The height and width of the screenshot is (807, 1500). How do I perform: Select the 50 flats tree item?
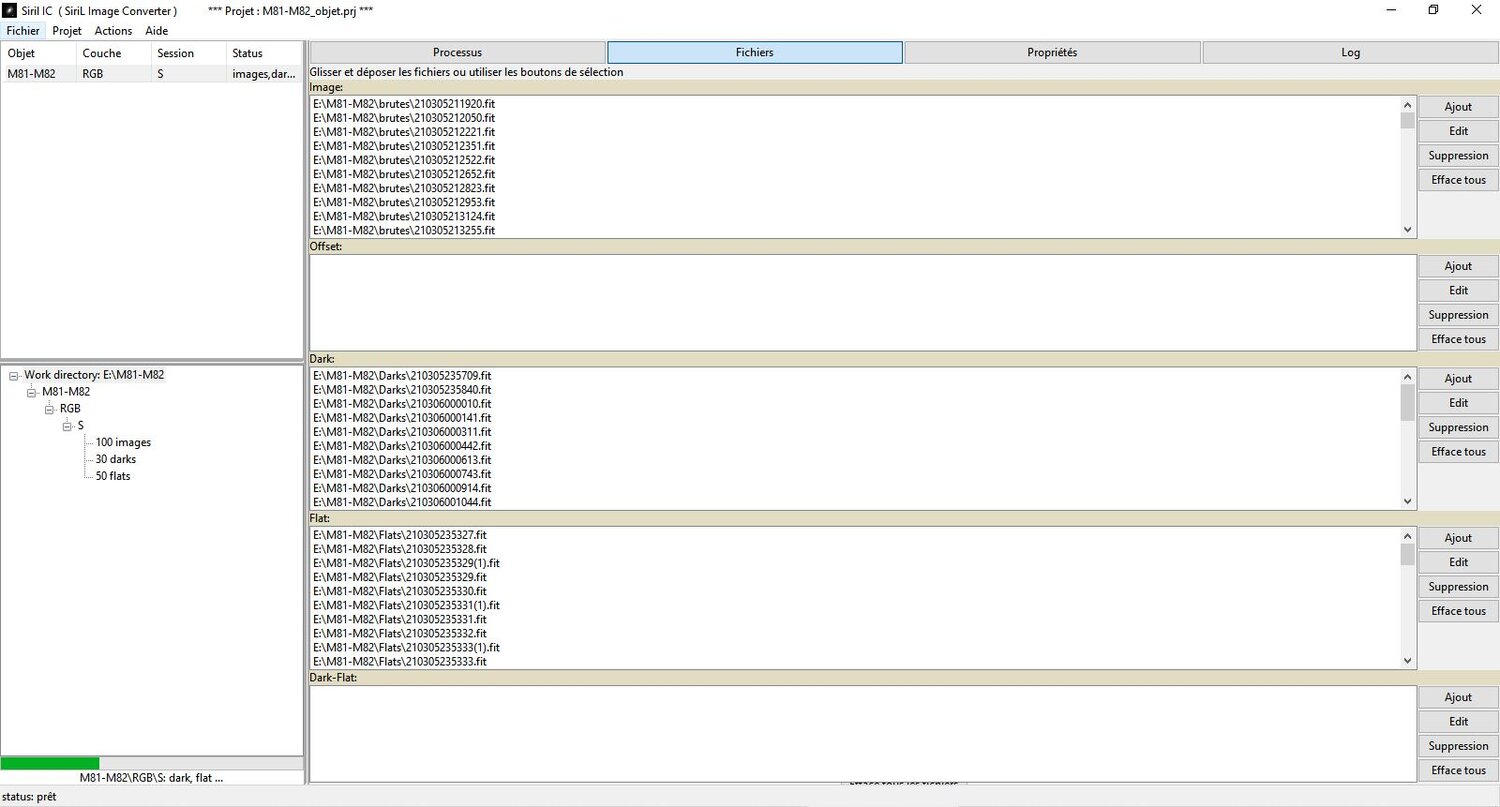click(113, 476)
